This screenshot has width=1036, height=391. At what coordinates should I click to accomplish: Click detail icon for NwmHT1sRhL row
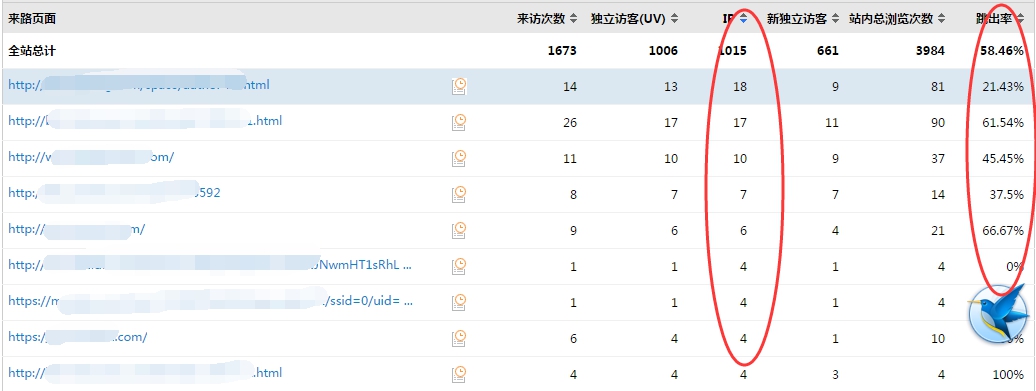coord(459,266)
